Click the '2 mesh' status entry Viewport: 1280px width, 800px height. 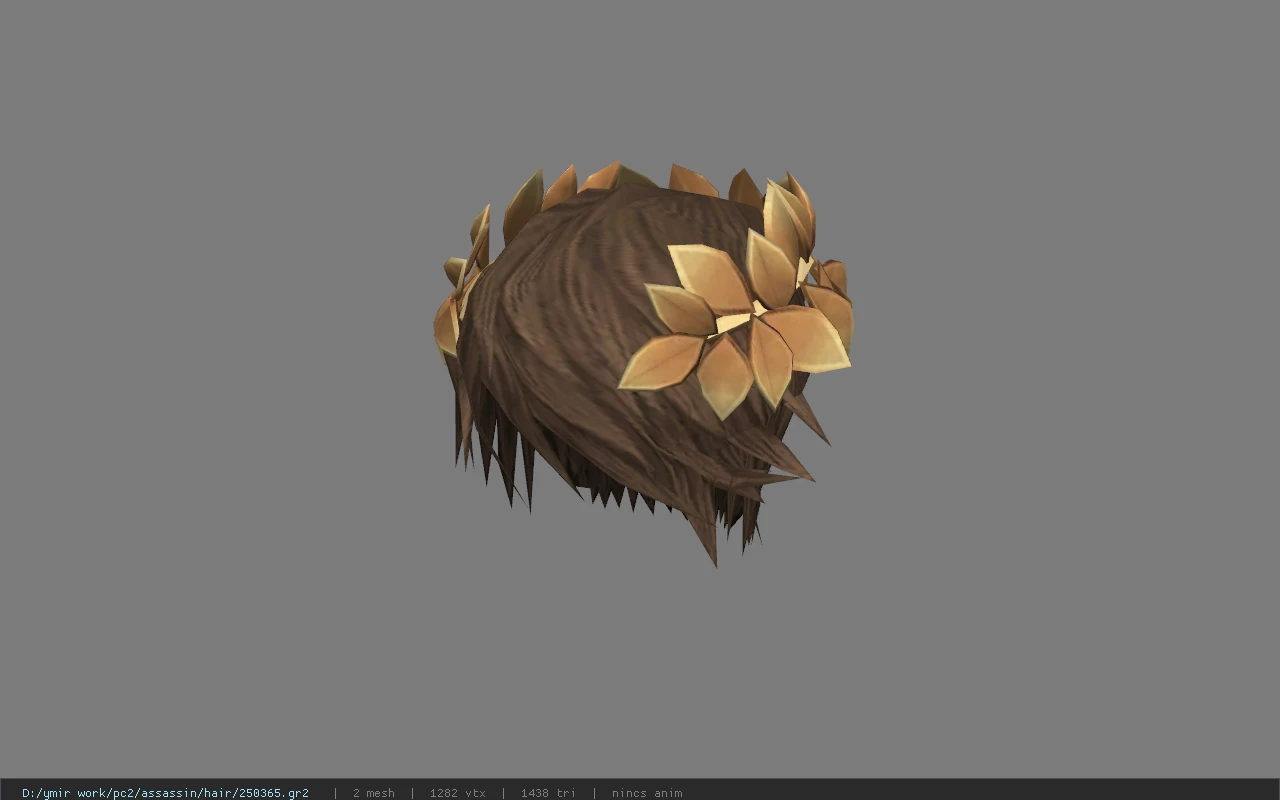(x=373, y=793)
